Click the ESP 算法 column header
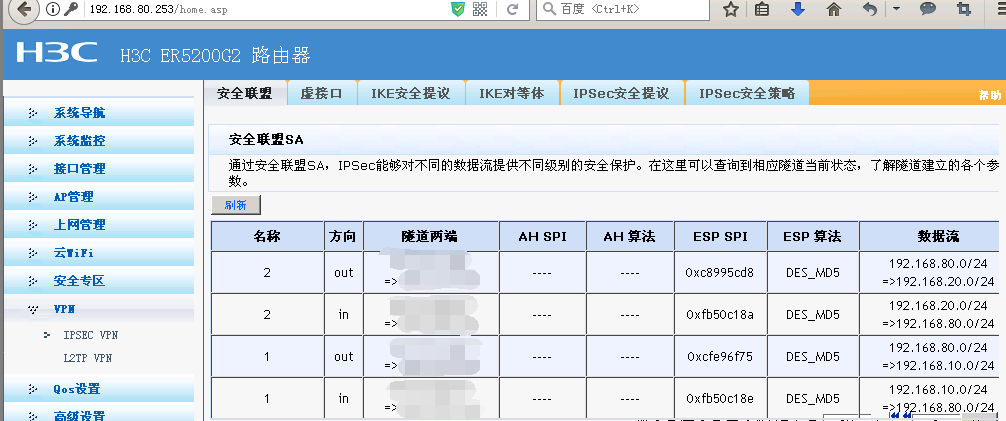Image resolution: width=1006 pixels, height=421 pixels. coord(812,236)
